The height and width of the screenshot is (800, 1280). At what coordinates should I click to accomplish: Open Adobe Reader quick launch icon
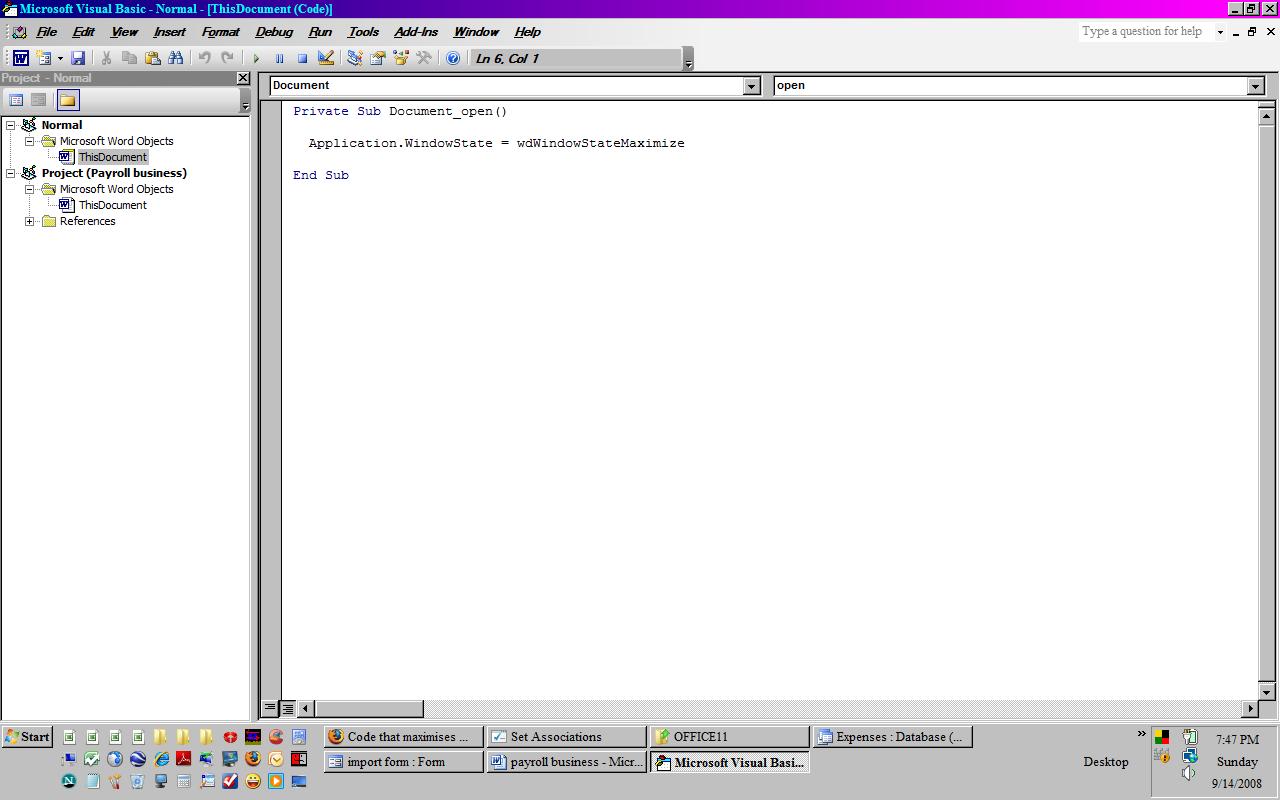click(x=184, y=760)
